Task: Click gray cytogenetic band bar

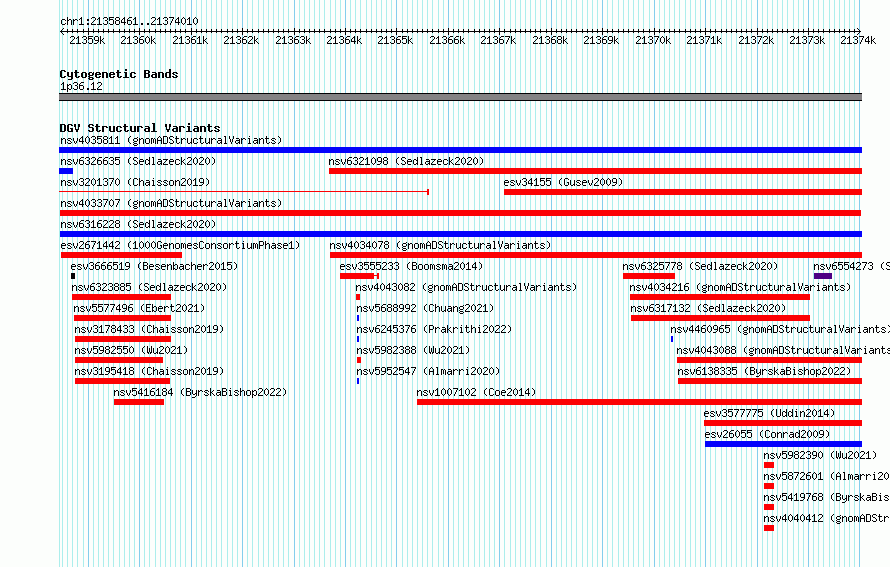Action: click(460, 97)
